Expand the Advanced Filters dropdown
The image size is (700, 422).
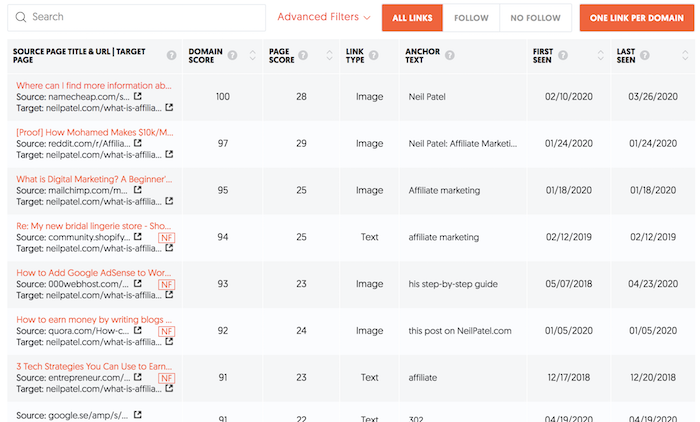click(x=324, y=17)
